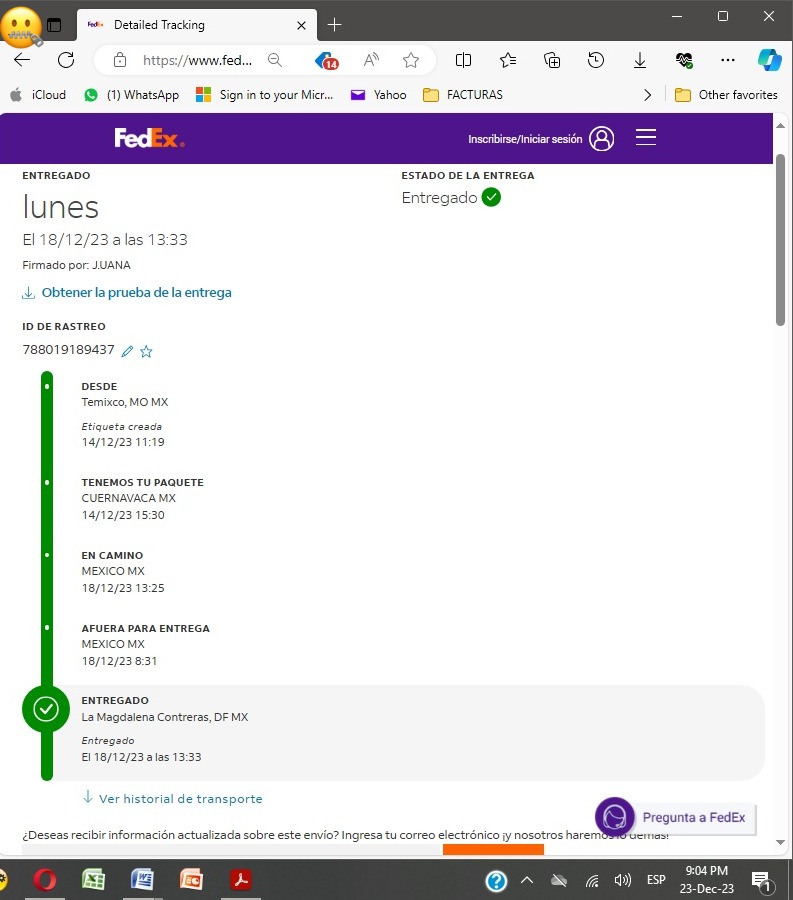Screen dimensions: 793x900
Task: Click the AFUERA PARA ENTREGA step label
Action: (145, 628)
